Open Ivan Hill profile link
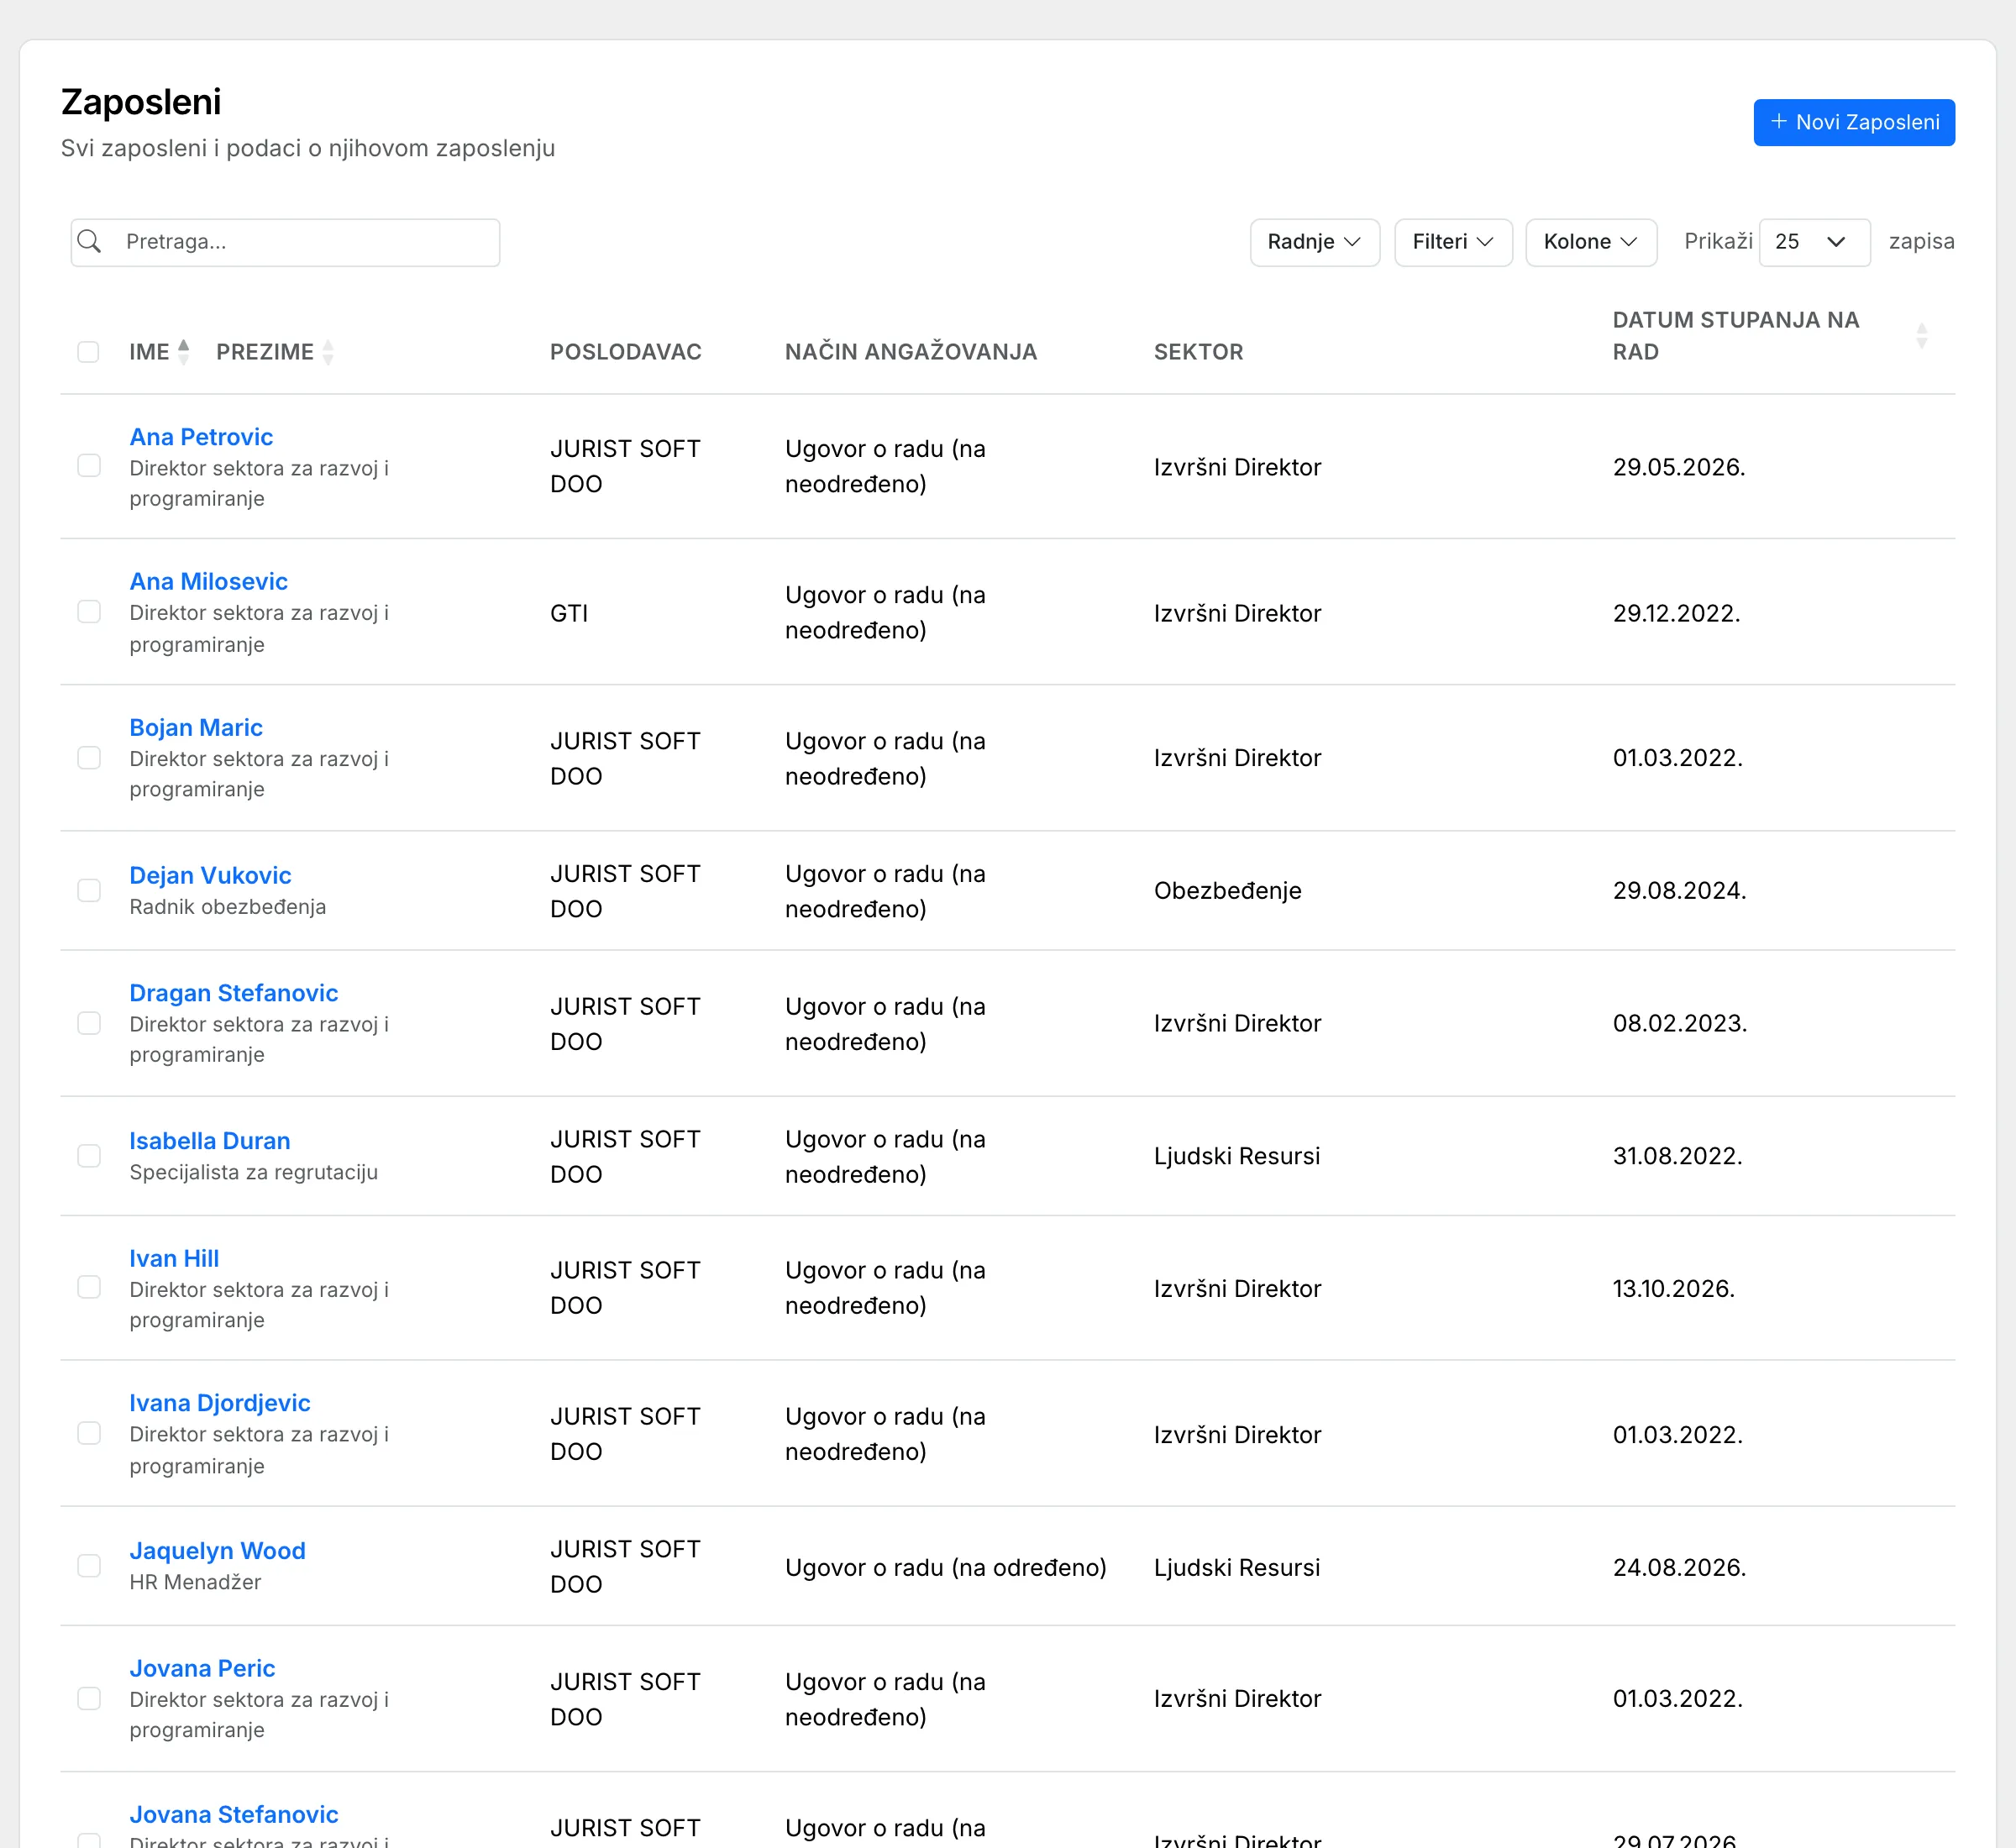This screenshot has height=1848, width=2016. click(174, 1258)
